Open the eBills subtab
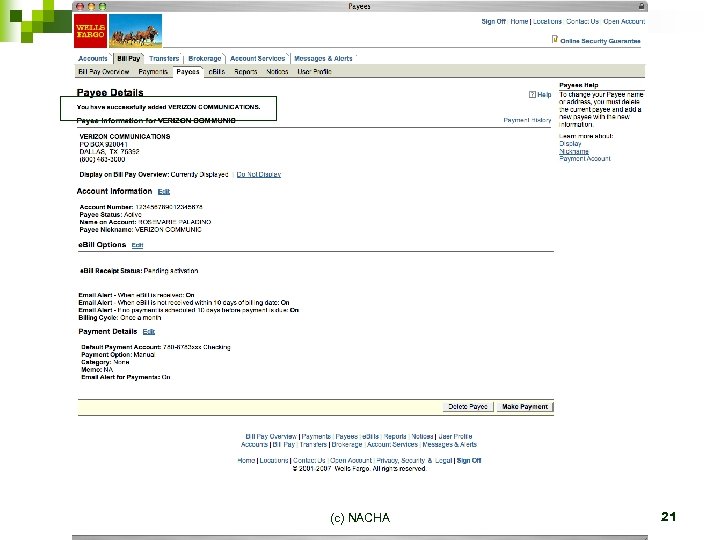The width and height of the screenshot is (720, 540). tap(217, 72)
